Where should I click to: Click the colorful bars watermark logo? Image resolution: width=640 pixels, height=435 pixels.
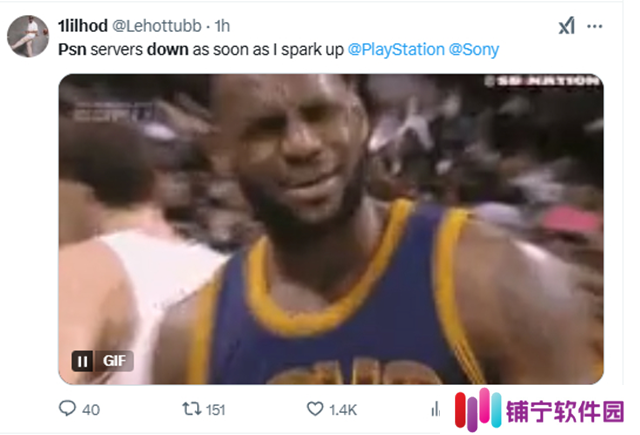click(478, 409)
